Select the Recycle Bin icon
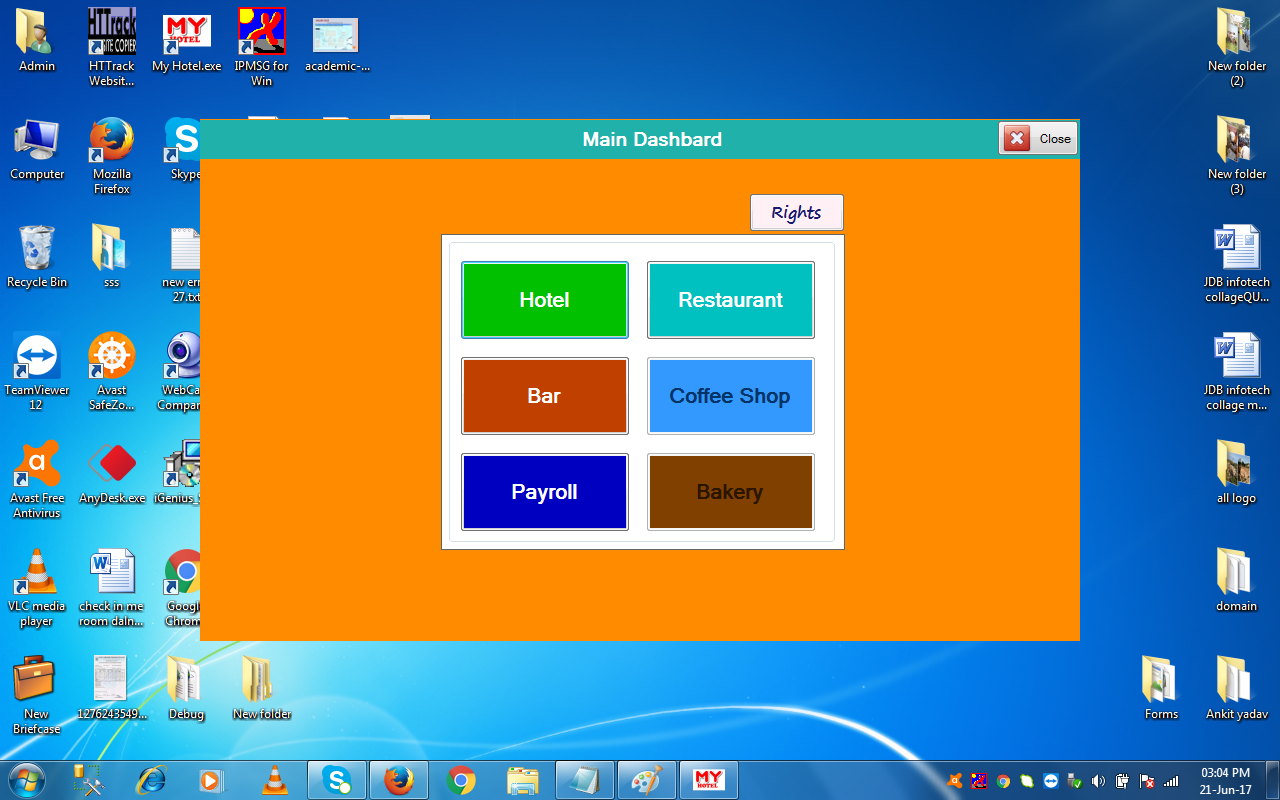Viewport: 1280px width, 800px height. (x=37, y=258)
